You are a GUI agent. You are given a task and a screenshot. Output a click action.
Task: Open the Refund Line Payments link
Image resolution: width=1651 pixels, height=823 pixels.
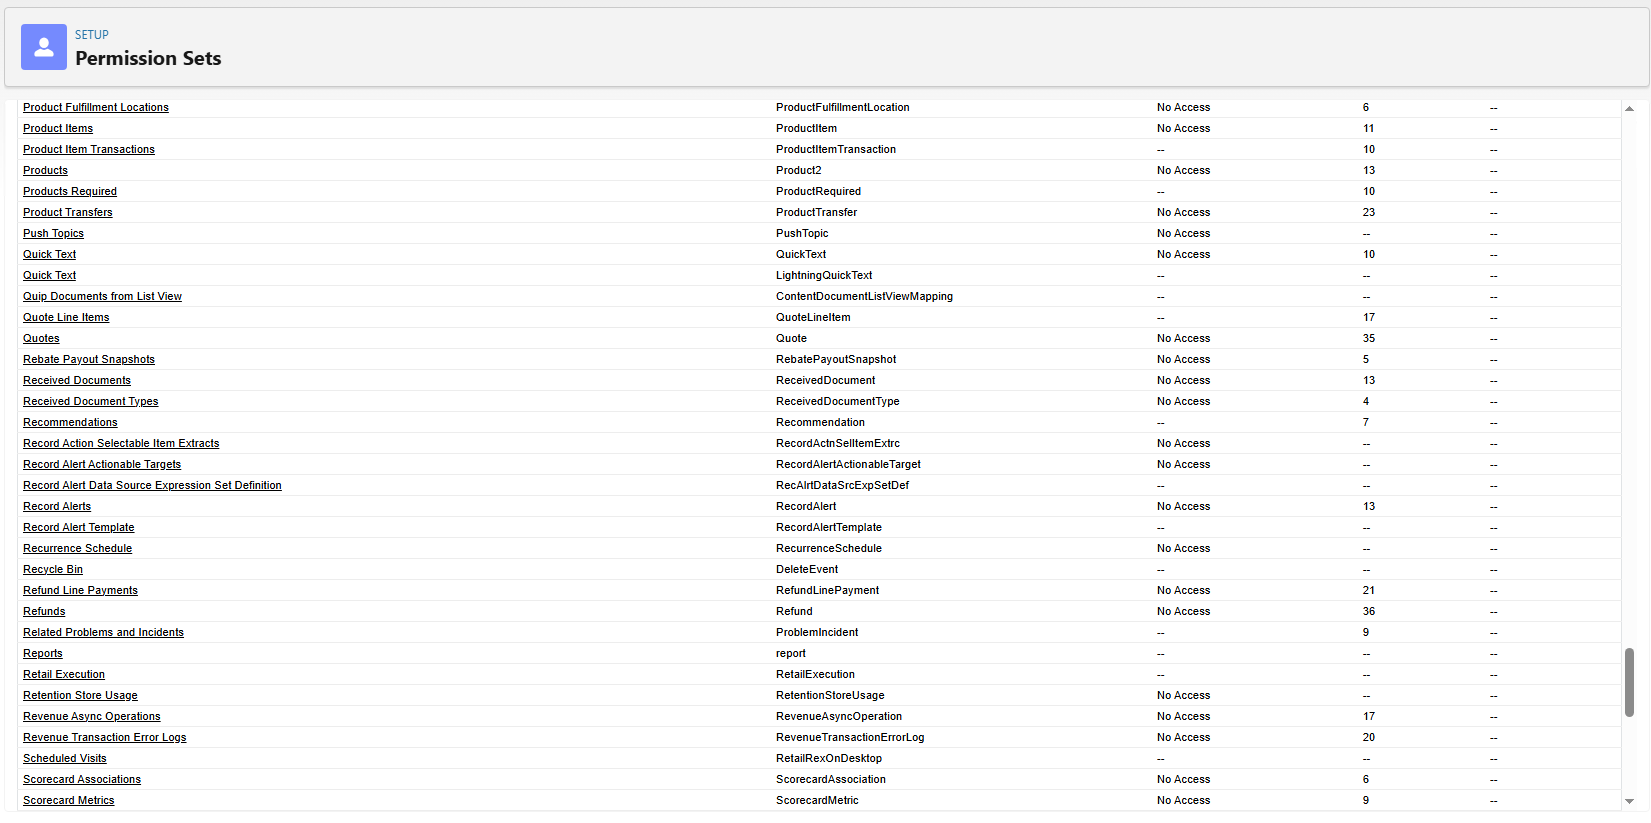(x=80, y=590)
